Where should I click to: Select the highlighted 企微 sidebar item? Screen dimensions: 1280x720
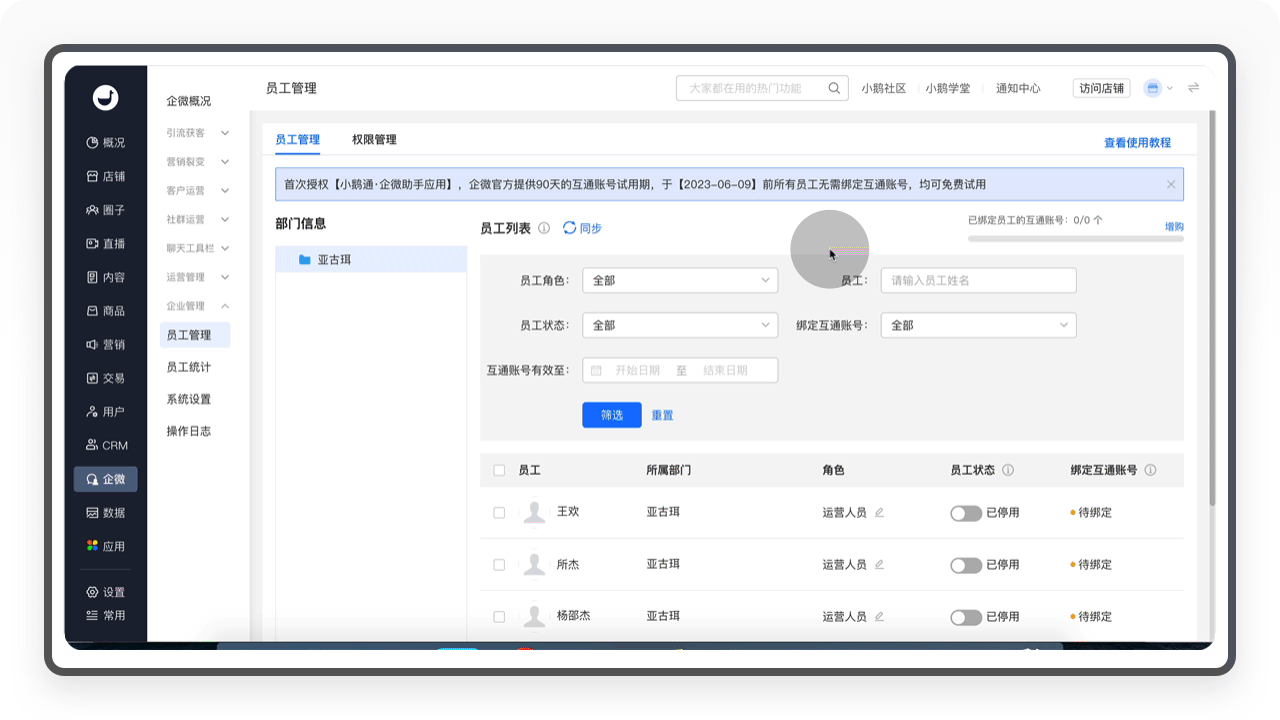pyautogui.click(x=105, y=480)
